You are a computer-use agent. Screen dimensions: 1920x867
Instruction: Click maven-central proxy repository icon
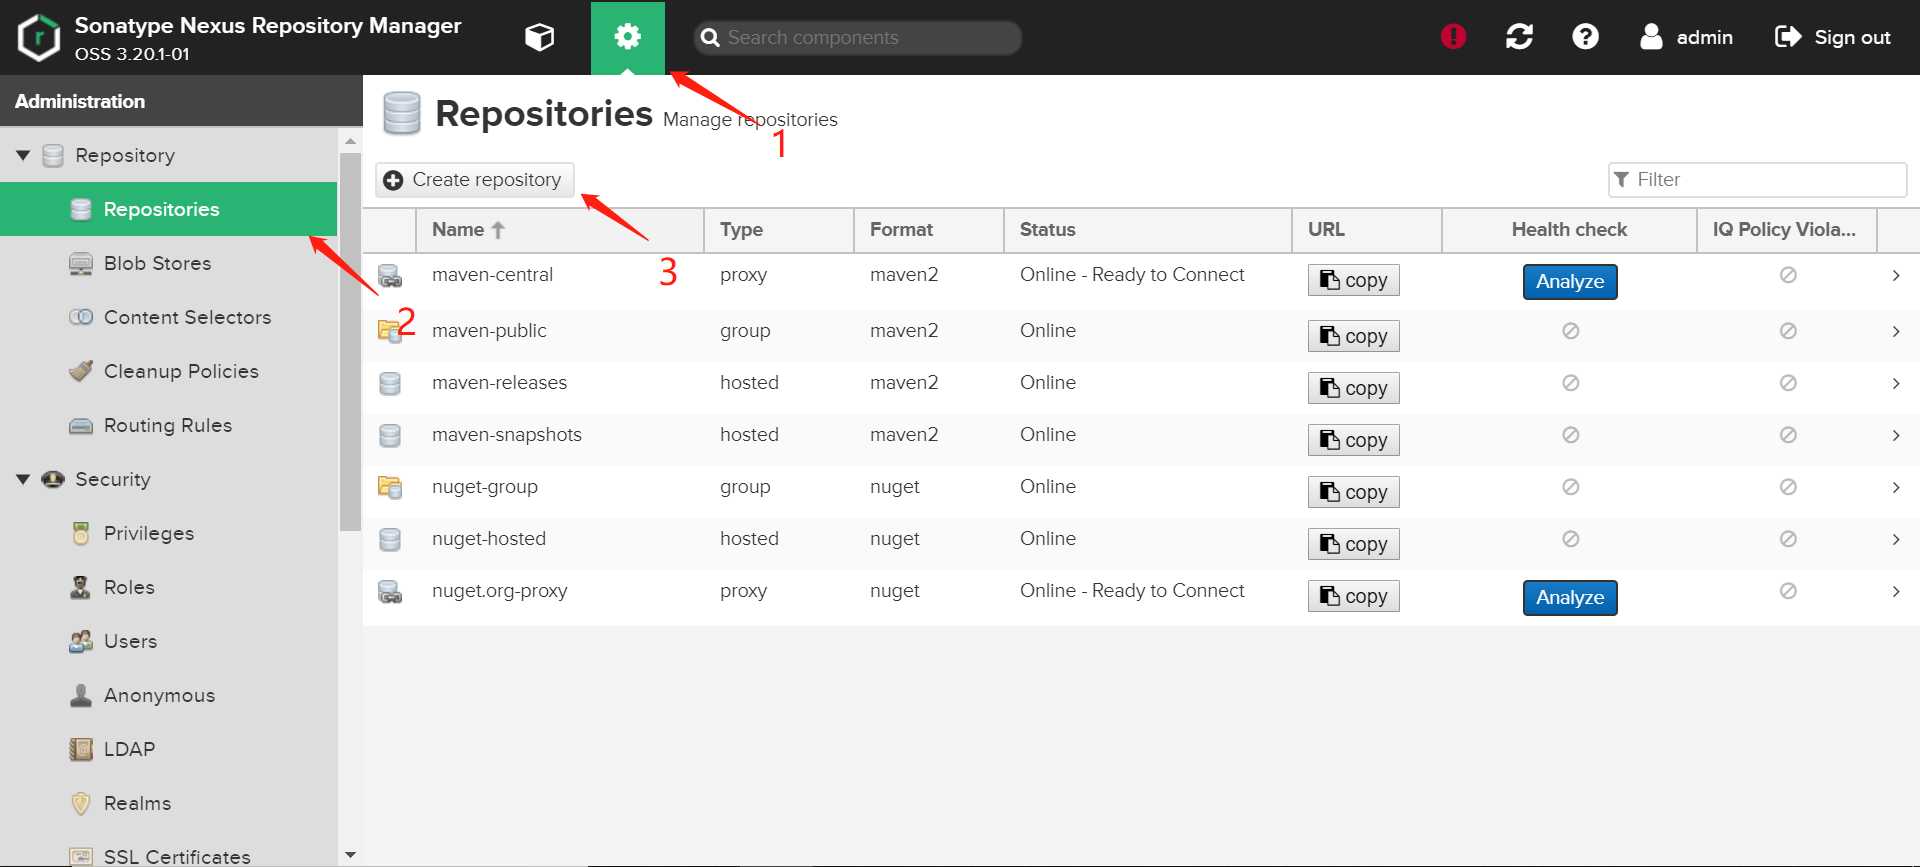(390, 276)
